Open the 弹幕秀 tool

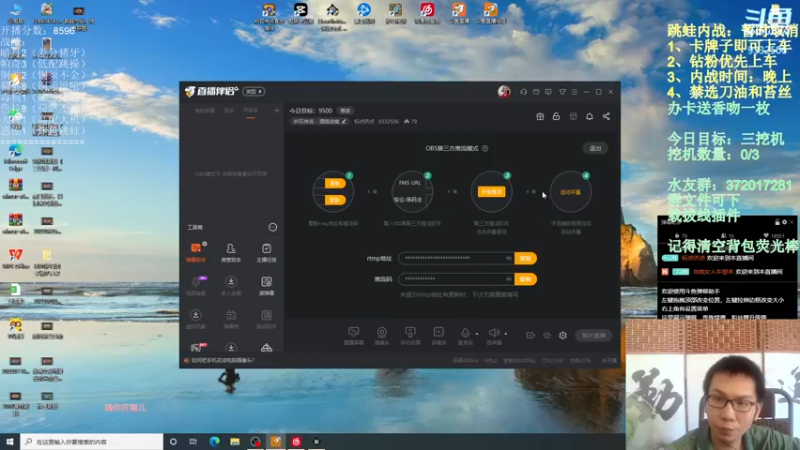(231, 319)
